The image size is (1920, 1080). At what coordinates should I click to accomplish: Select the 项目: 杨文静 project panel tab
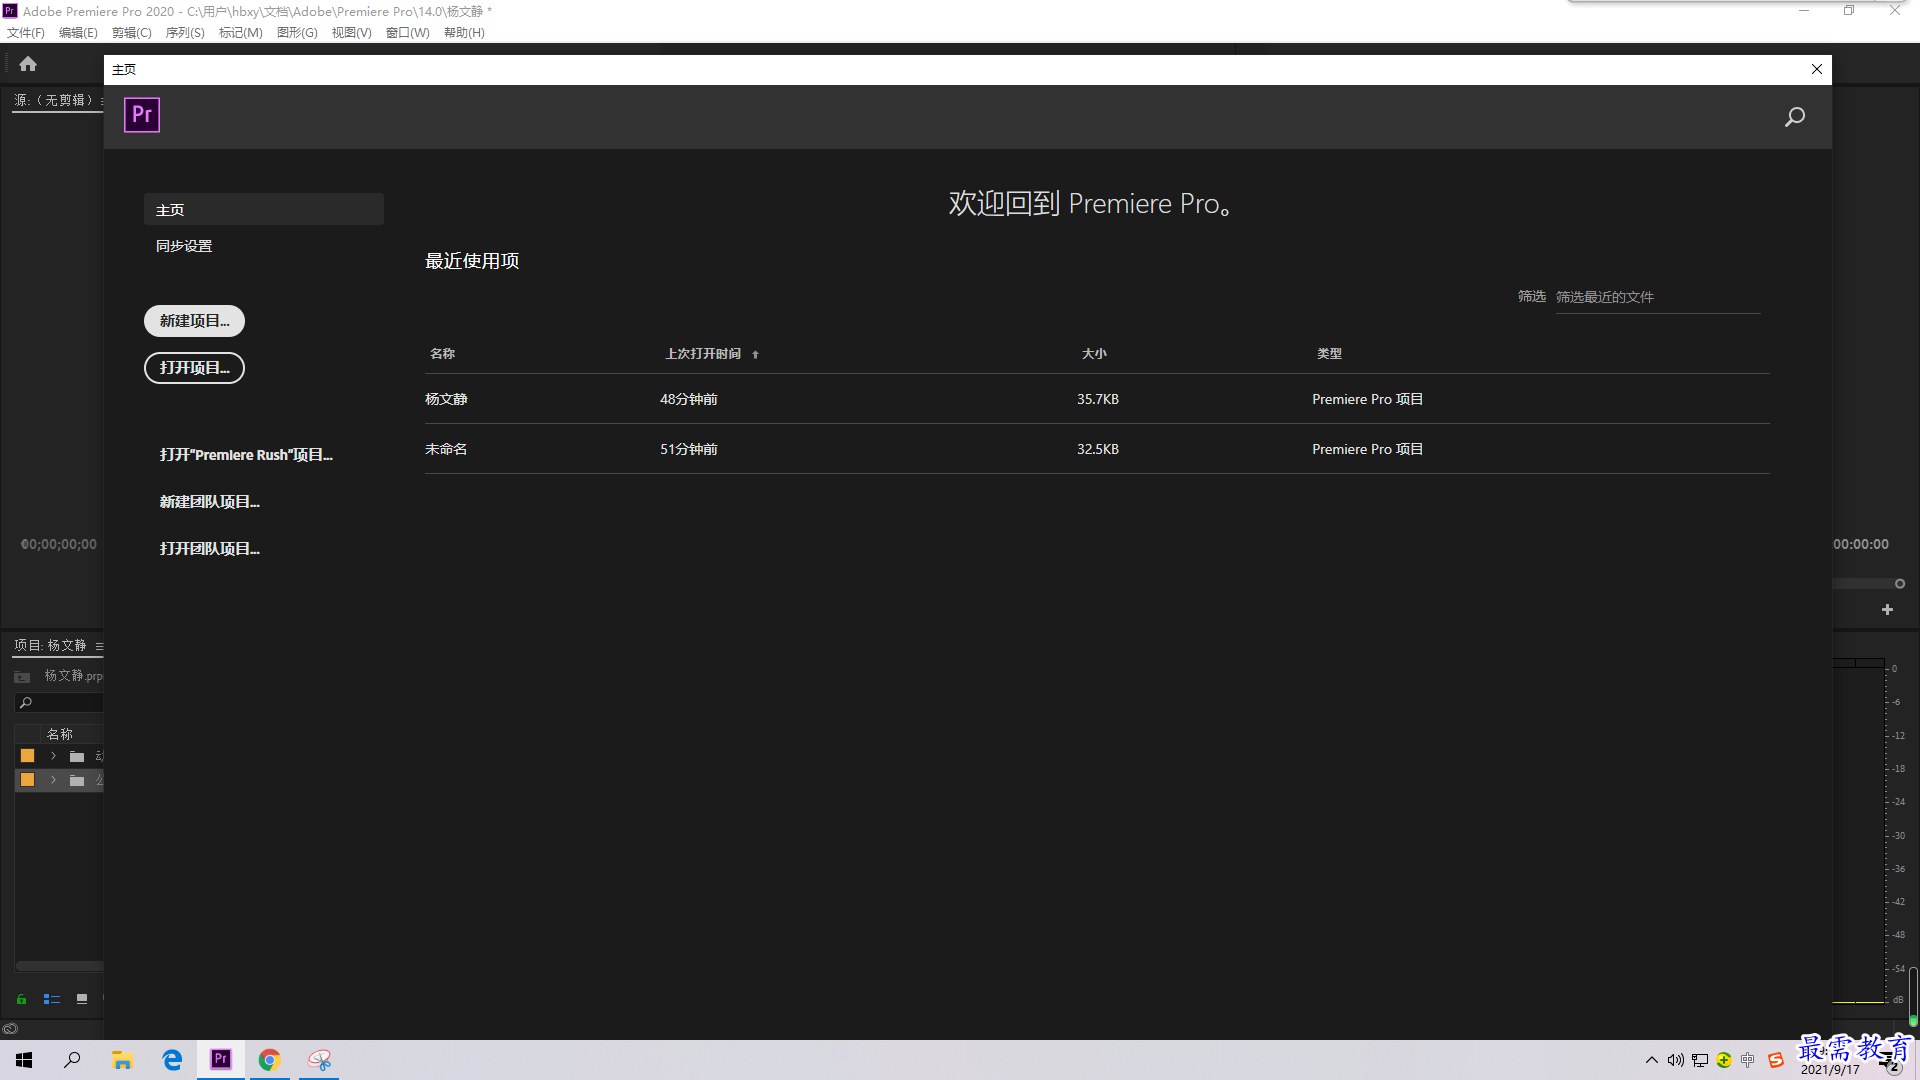point(50,646)
